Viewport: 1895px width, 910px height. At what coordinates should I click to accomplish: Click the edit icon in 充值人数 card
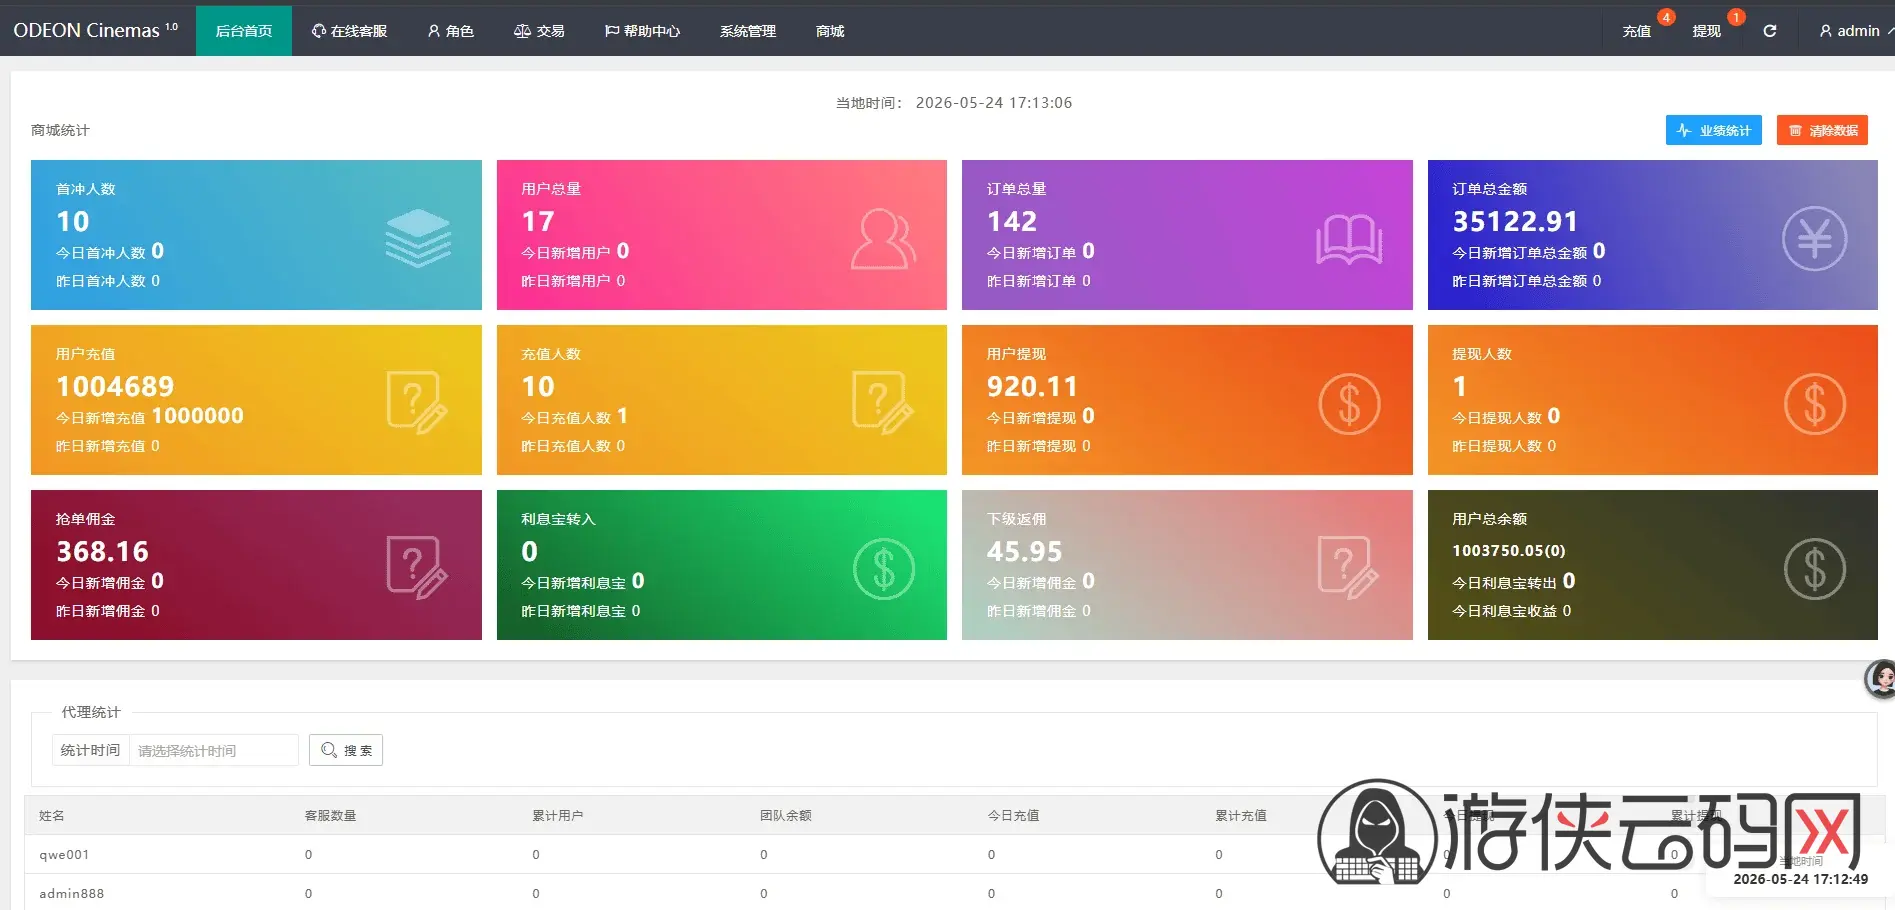883,403
